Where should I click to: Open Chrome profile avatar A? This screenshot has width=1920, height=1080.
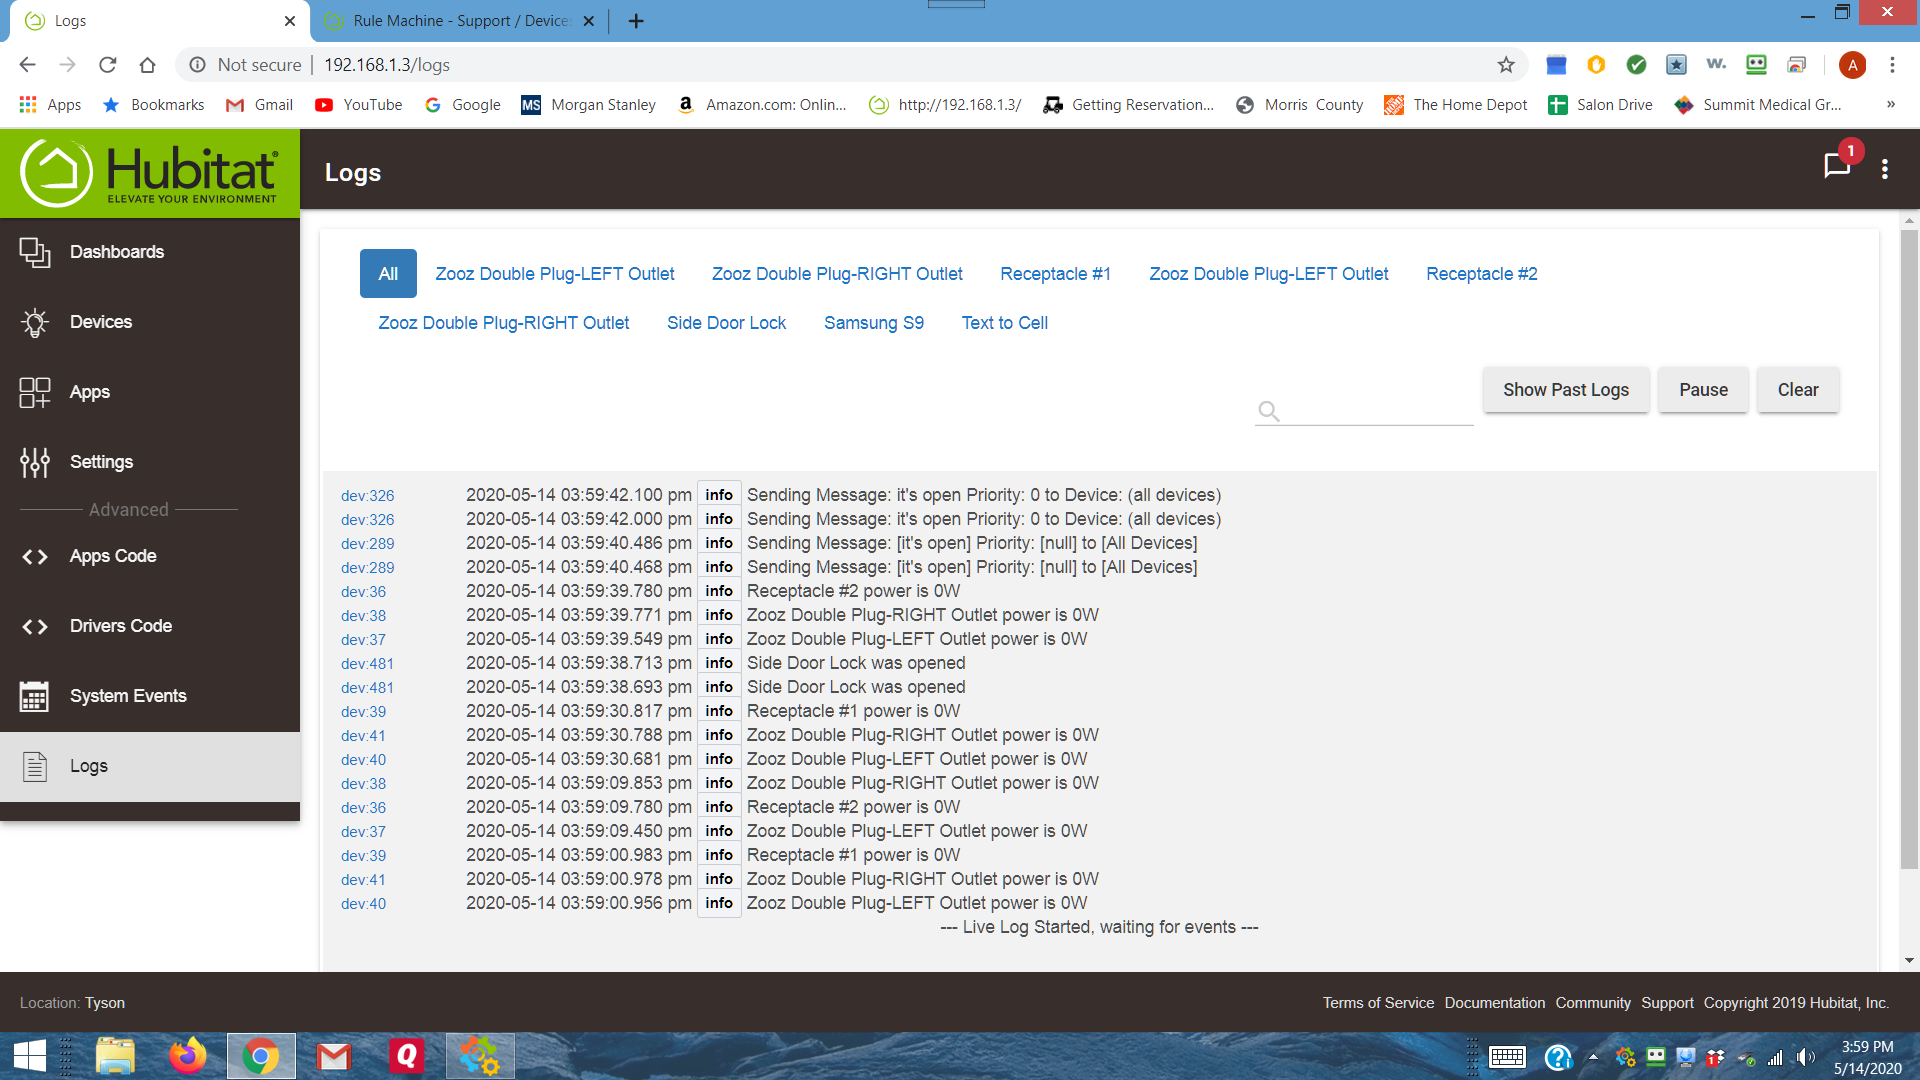point(1852,65)
